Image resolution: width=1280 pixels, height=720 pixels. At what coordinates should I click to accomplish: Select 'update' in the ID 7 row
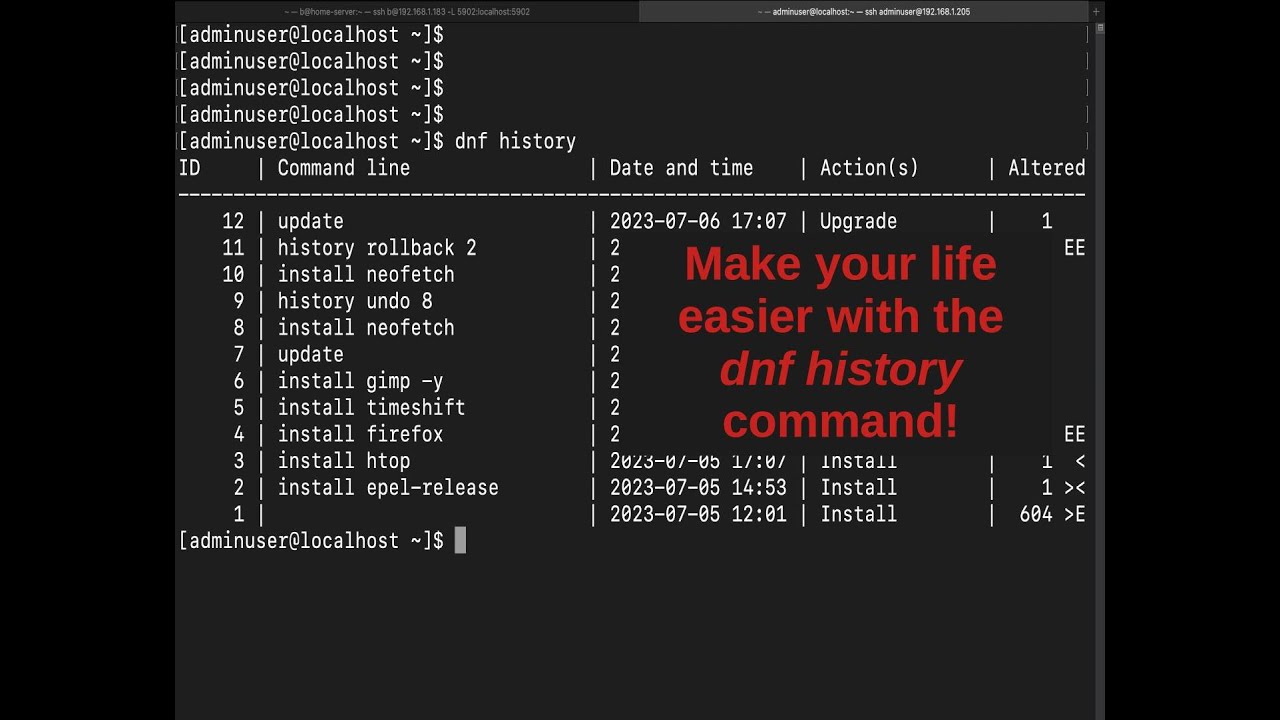click(x=311, y=354)
